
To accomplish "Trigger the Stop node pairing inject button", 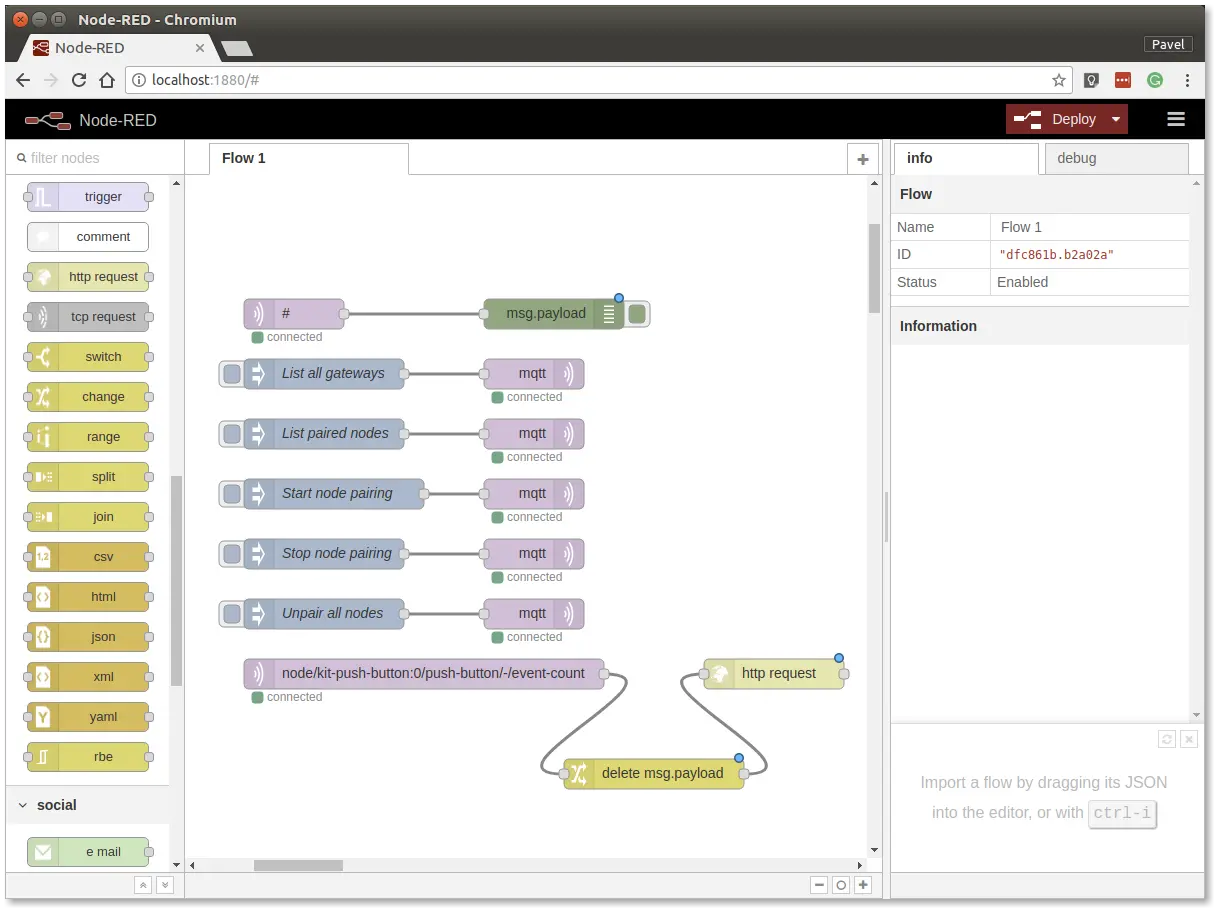I will coord(232,554).
